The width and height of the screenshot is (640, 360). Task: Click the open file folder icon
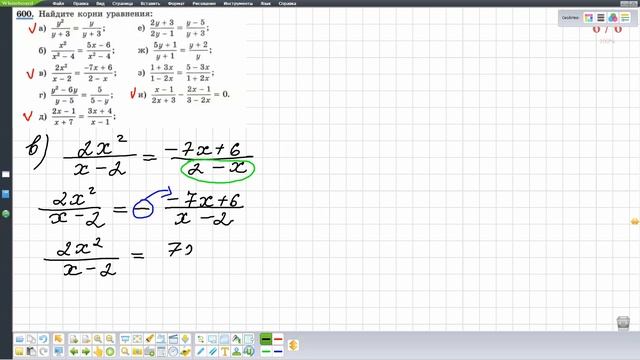(19, 339)
